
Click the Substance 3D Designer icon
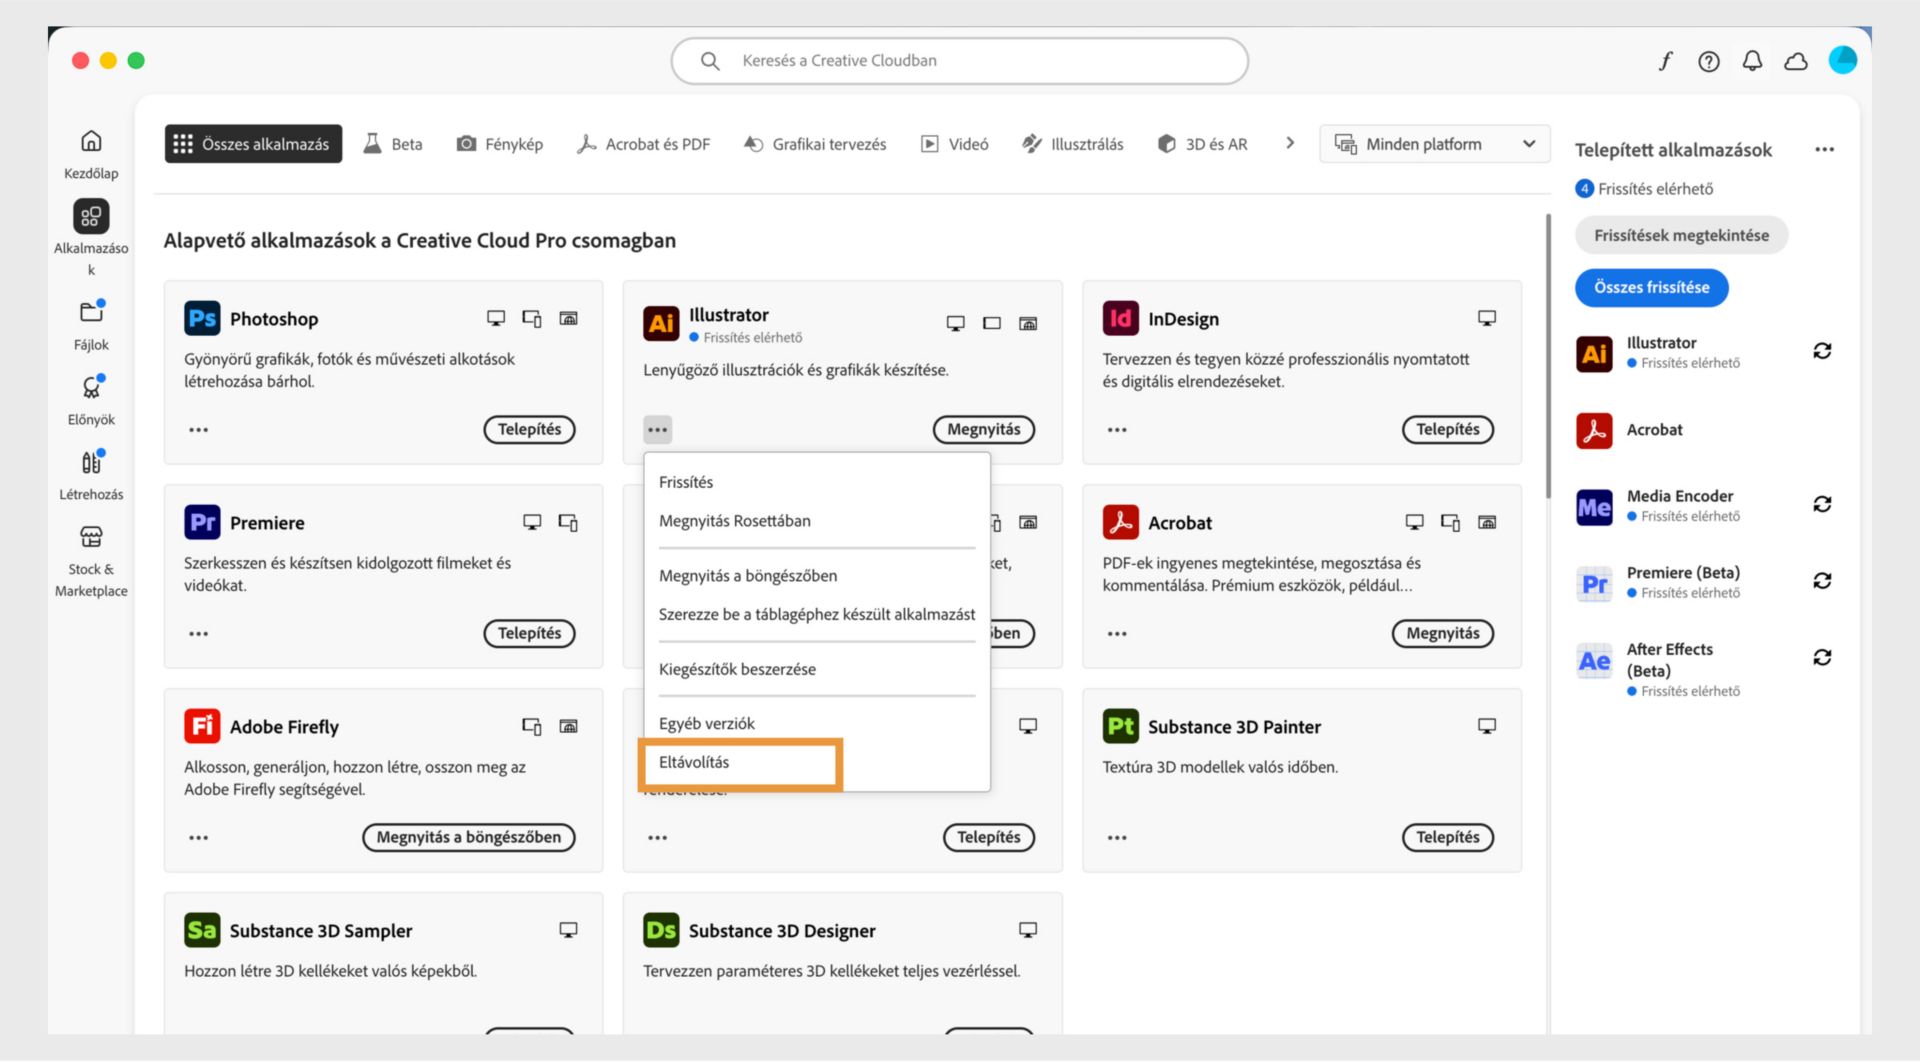click(x=661, y=930)
